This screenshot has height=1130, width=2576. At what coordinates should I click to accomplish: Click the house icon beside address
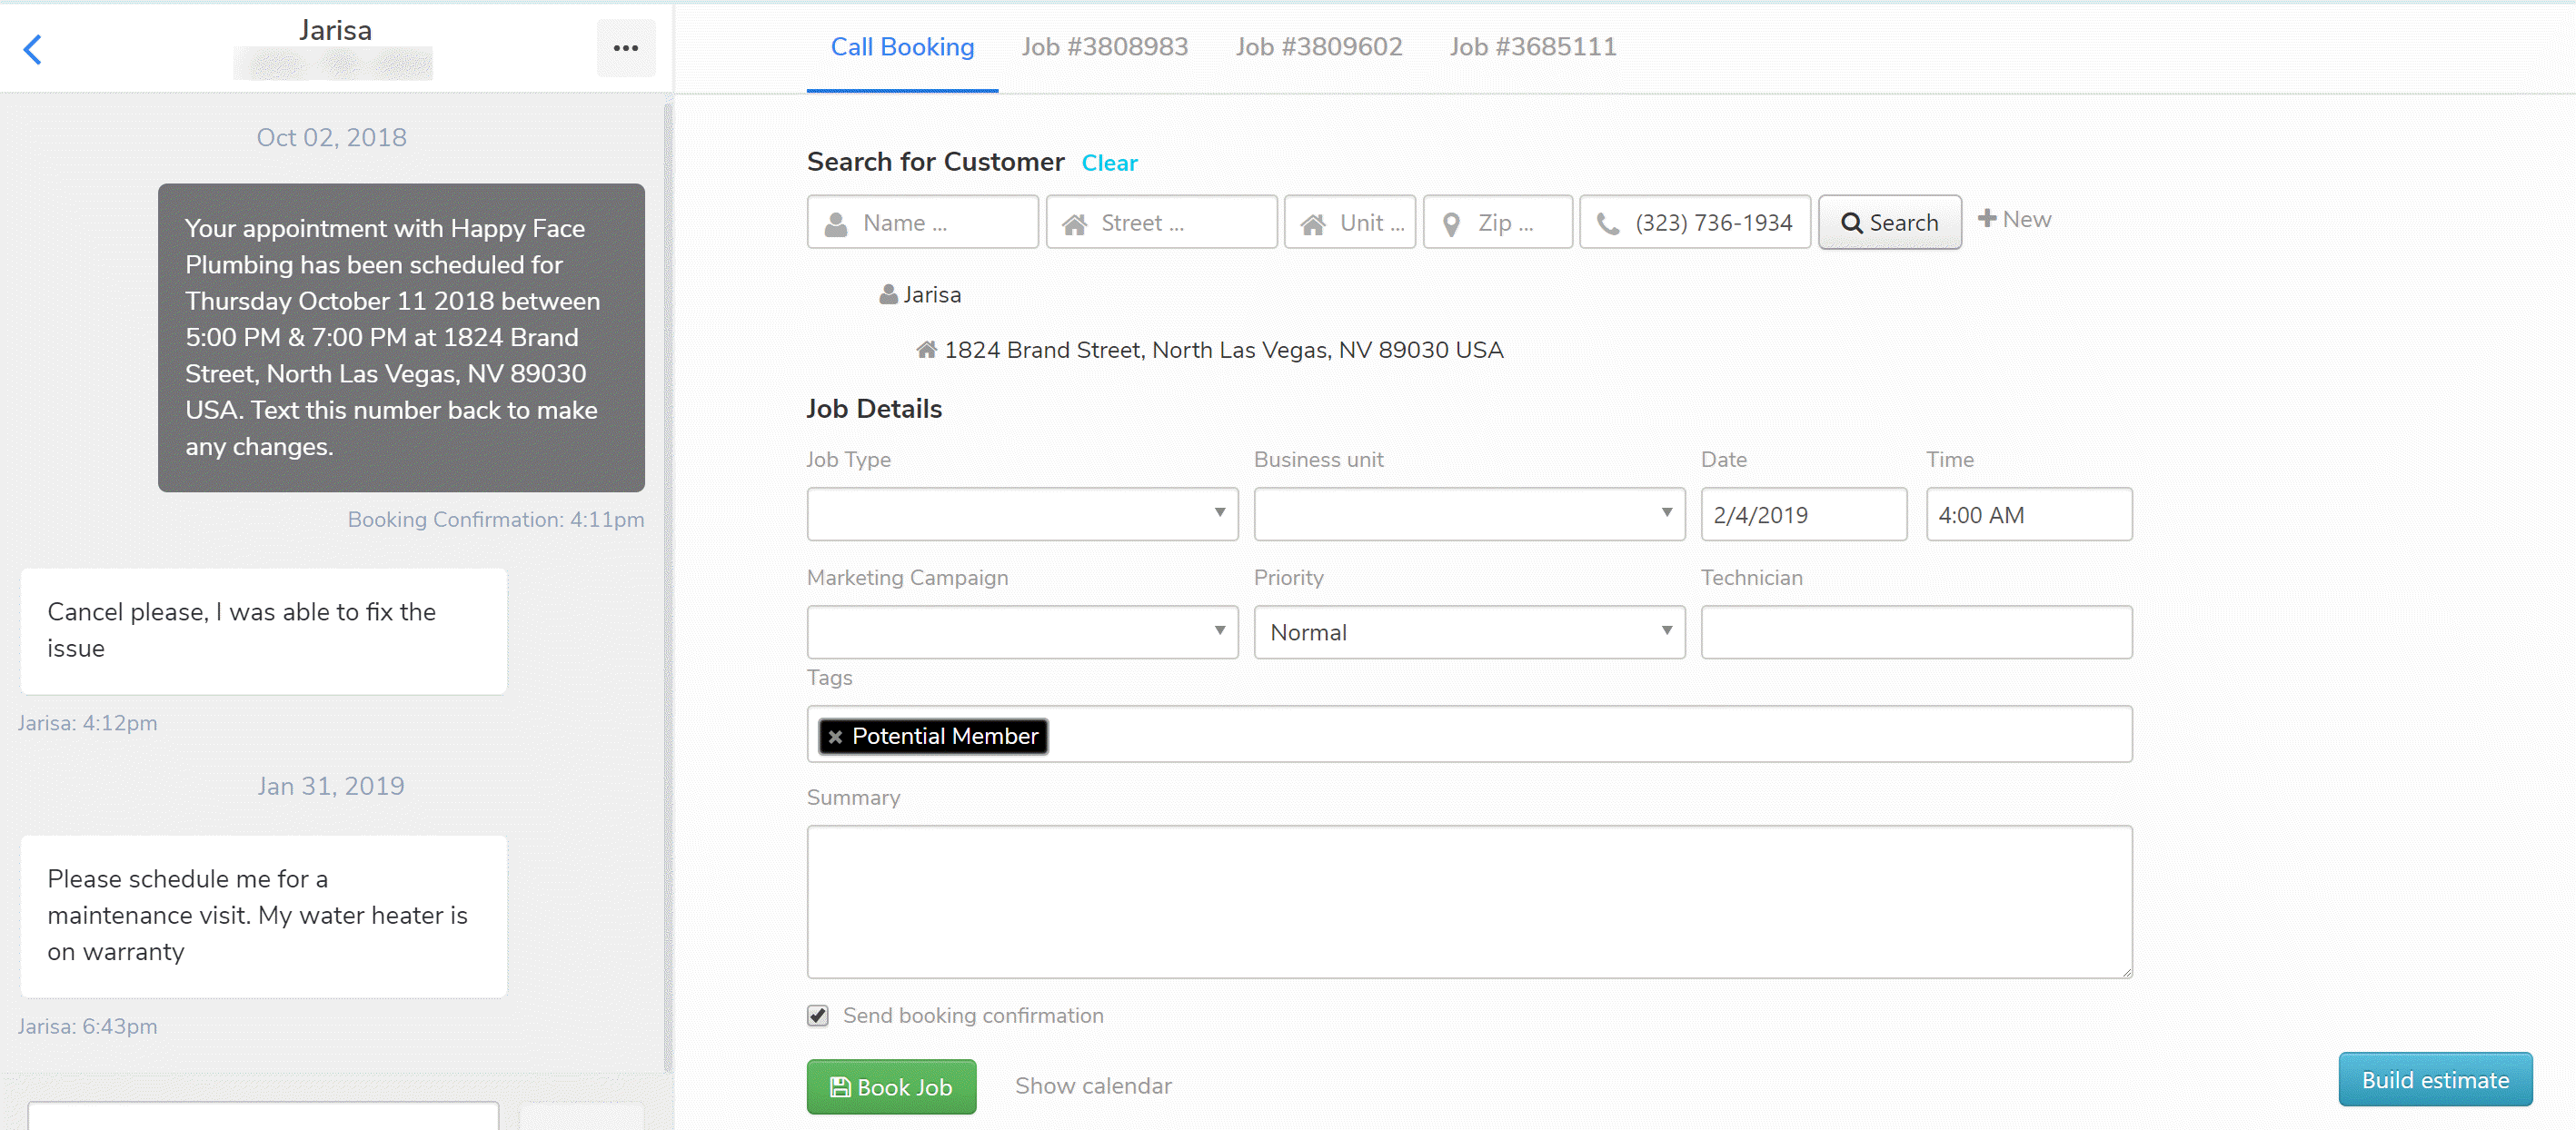coord(926,350)
